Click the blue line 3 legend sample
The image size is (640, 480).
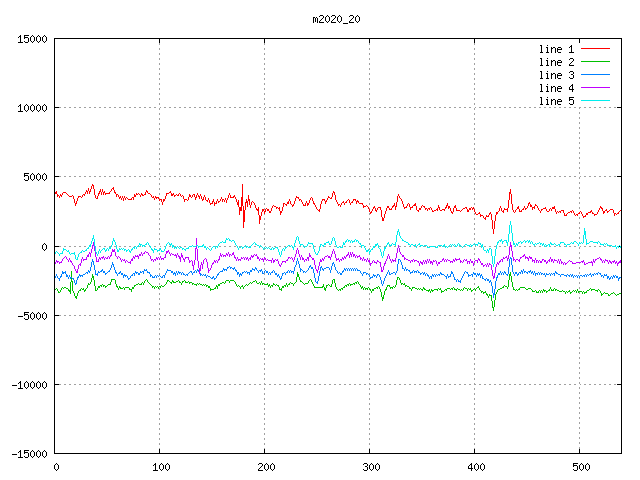click(x=596, y=75)
